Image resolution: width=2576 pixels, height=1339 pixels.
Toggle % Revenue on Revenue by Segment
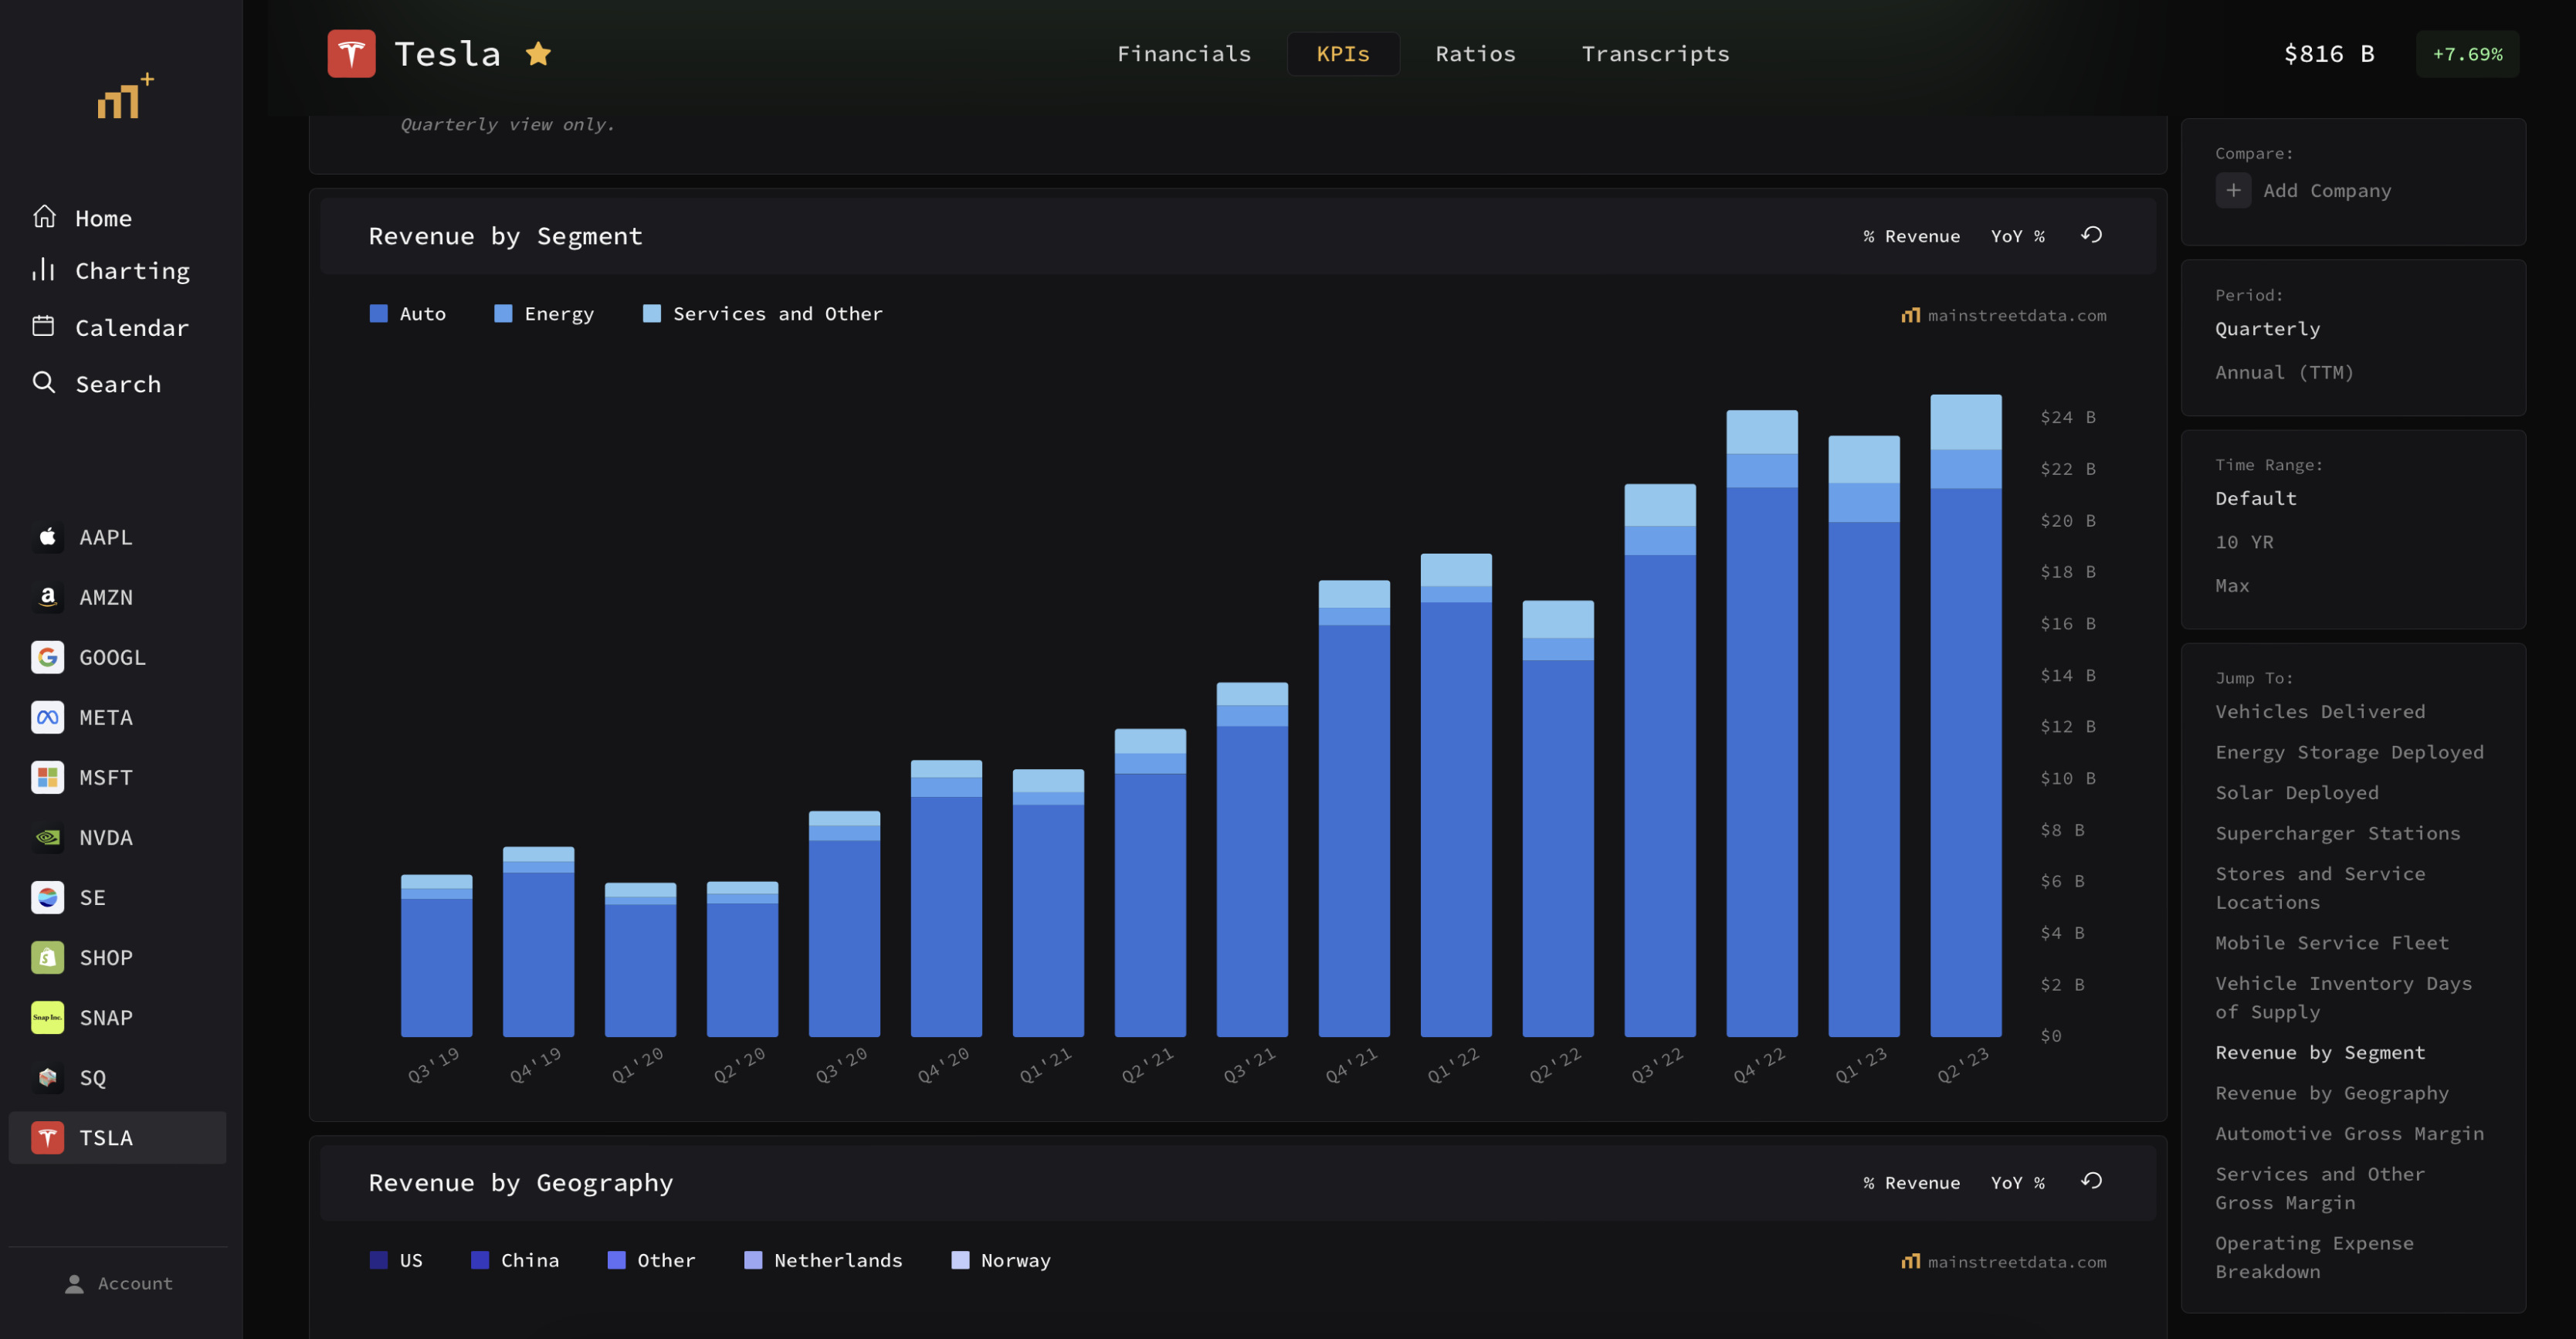coord(1910,236)
